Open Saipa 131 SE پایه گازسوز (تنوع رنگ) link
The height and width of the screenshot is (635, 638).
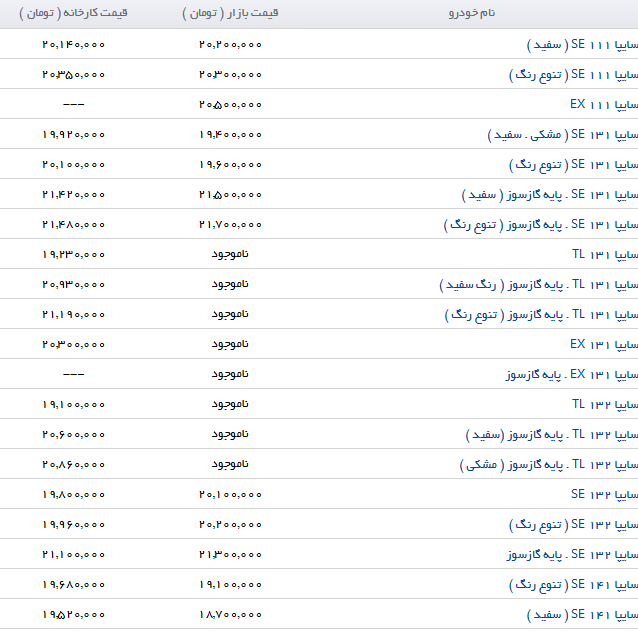coord(541,225)
